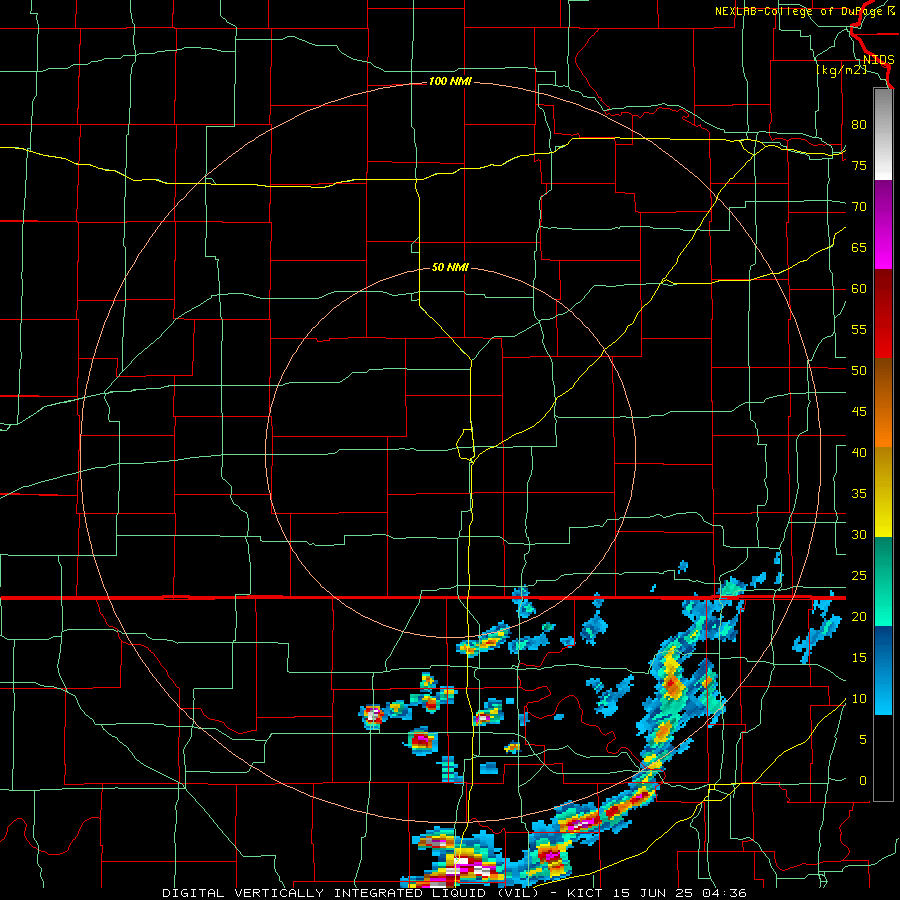The image size is (900, 900).
Task: Select the purple-magenta segment of the legend bar
Action: point(883,224)
